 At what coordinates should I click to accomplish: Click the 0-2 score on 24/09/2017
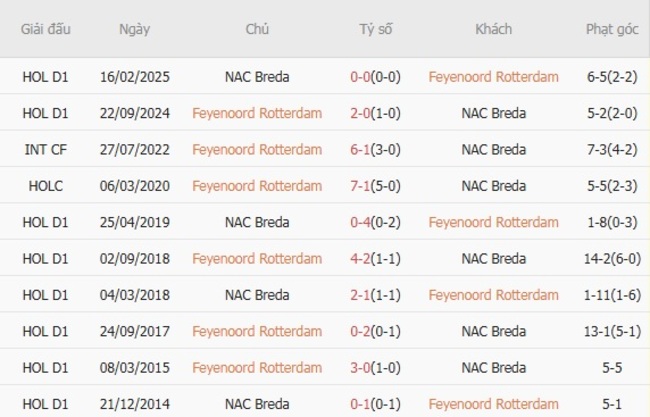tap(362, 331)
